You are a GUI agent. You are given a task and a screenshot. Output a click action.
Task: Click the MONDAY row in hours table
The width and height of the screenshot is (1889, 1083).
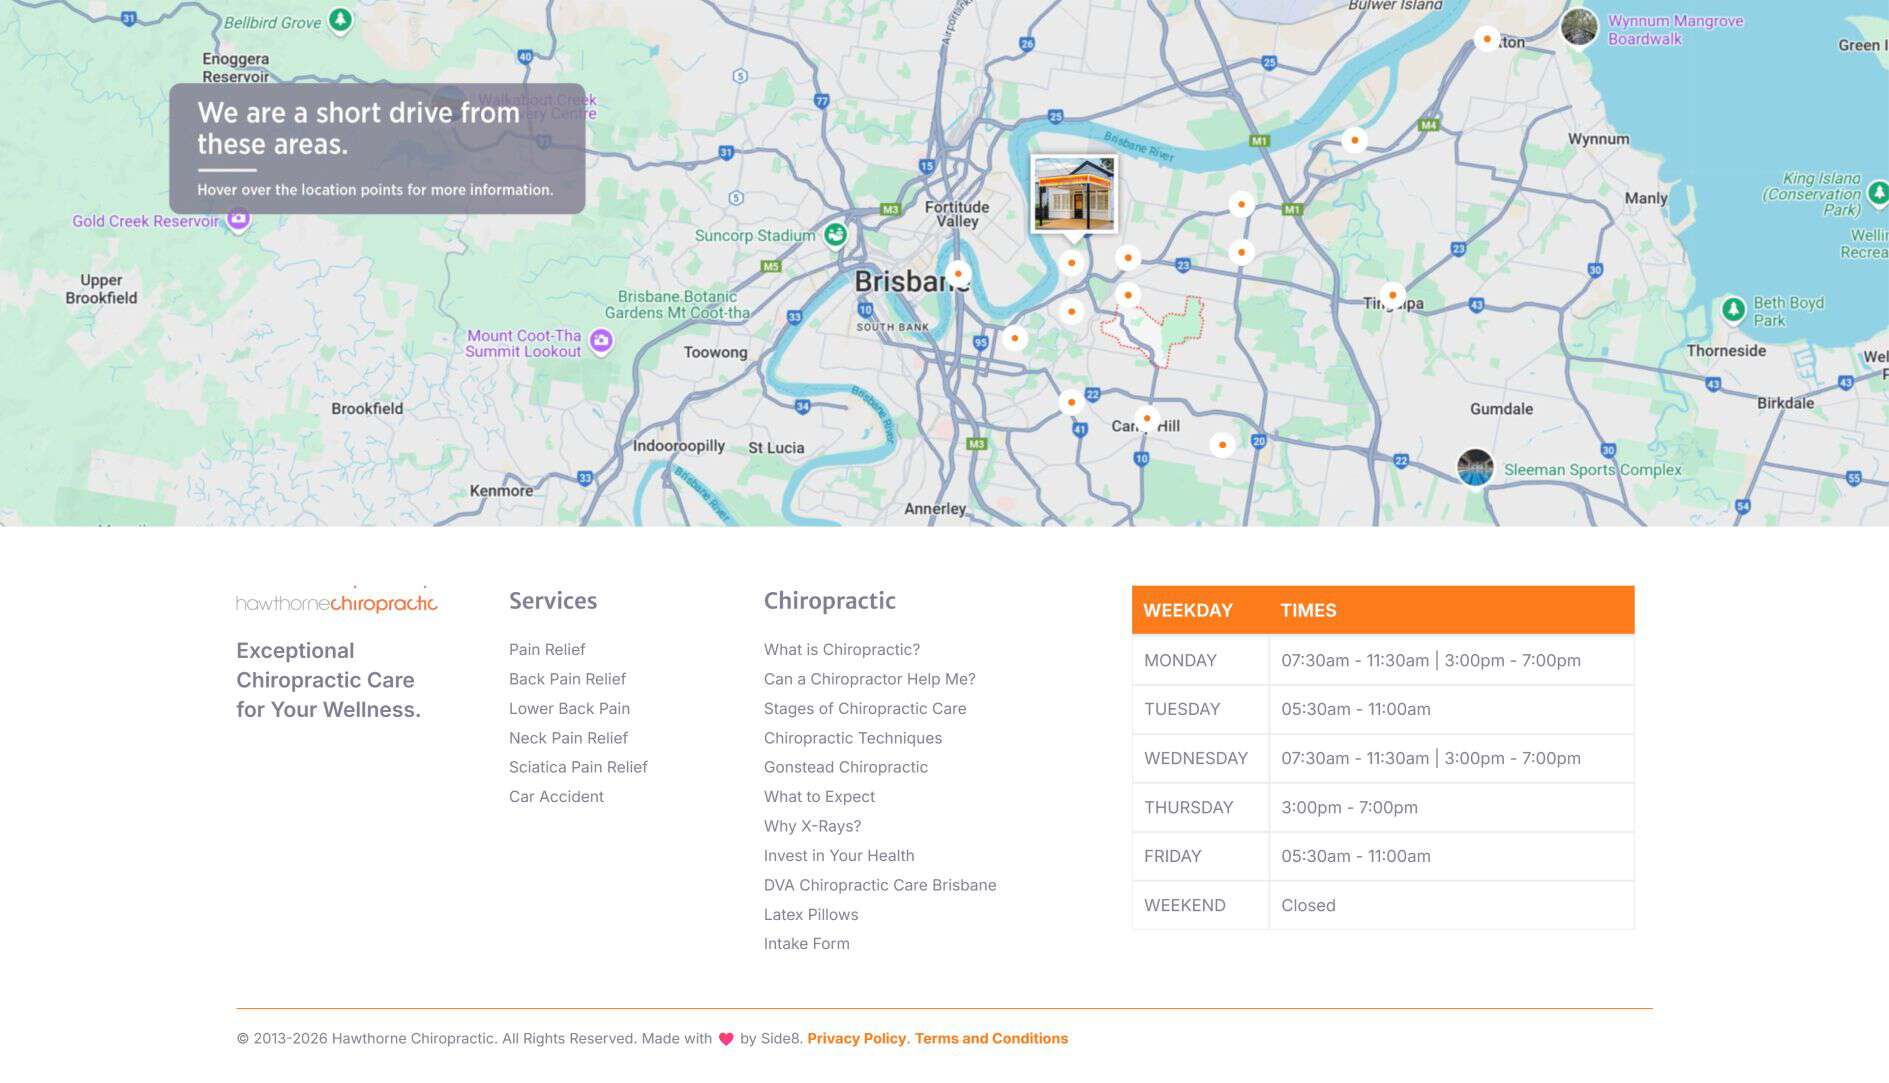click(x=1383, y=660)
